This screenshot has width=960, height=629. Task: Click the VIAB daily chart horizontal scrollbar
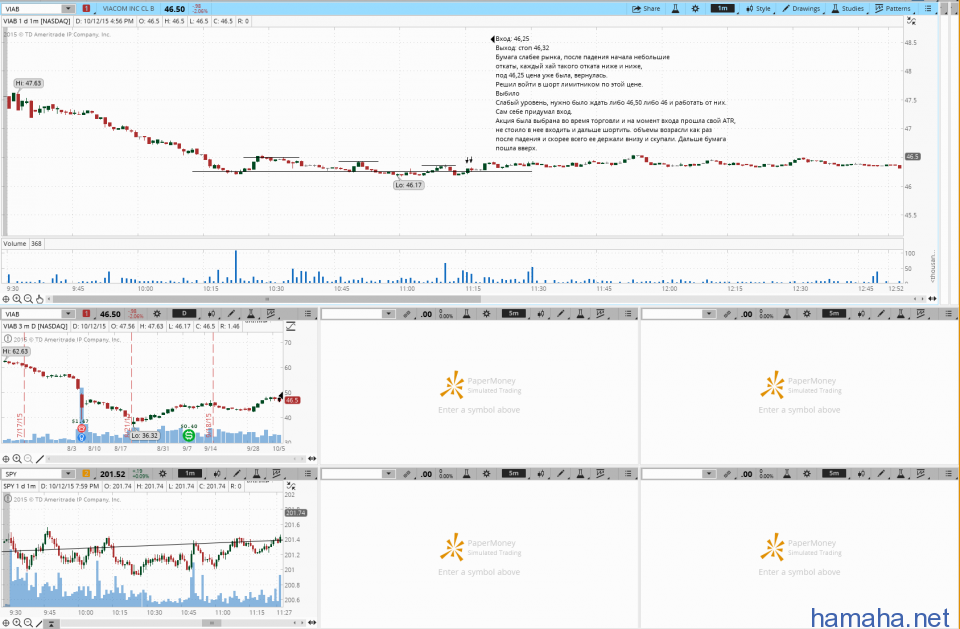pyautogui.click(x=178, y=459)
